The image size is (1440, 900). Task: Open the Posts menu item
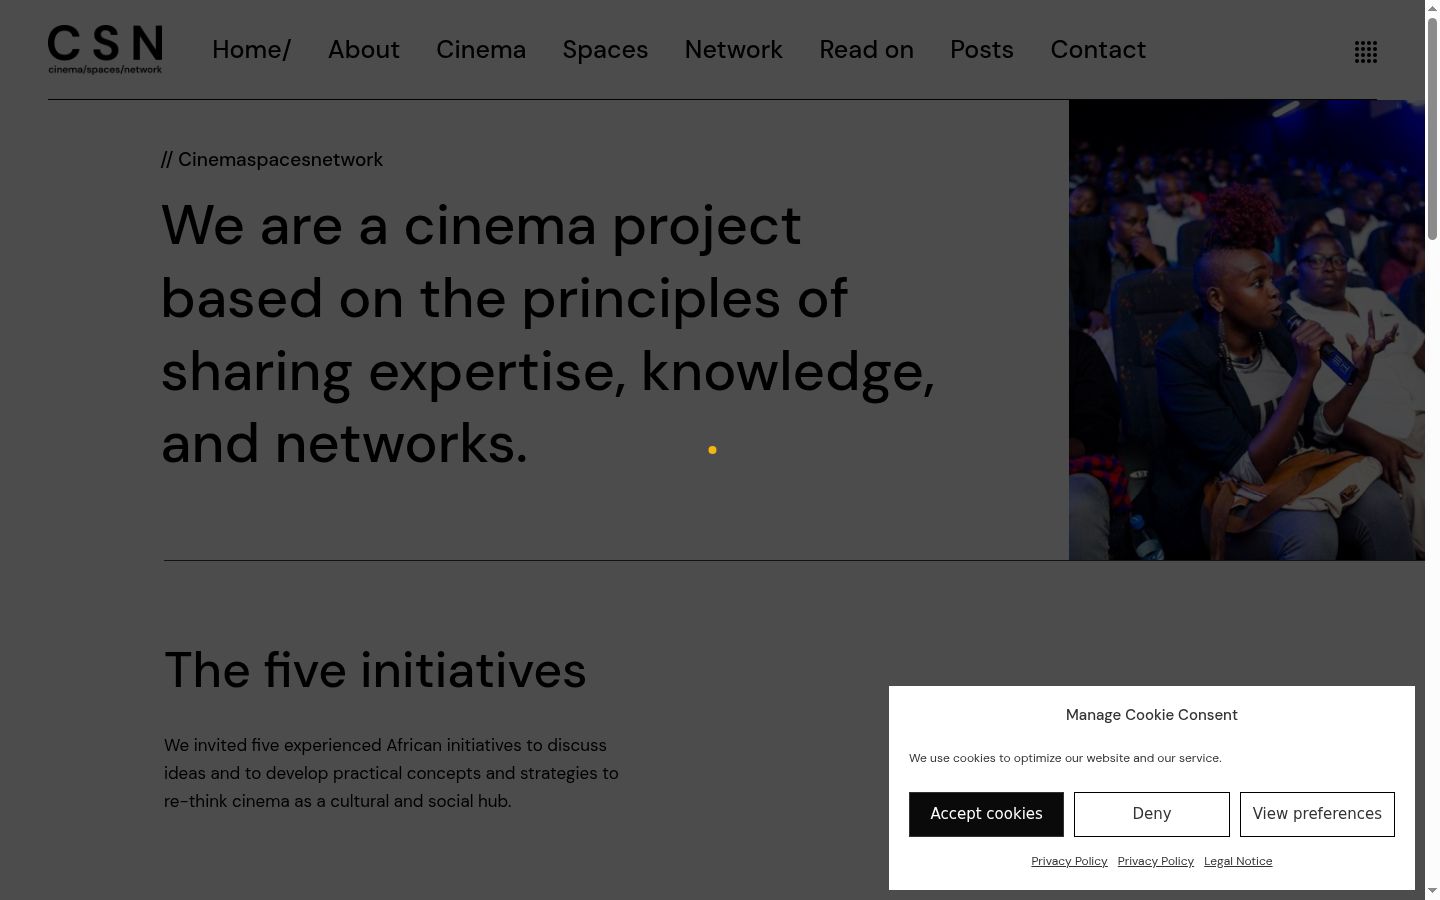point(982,50)
